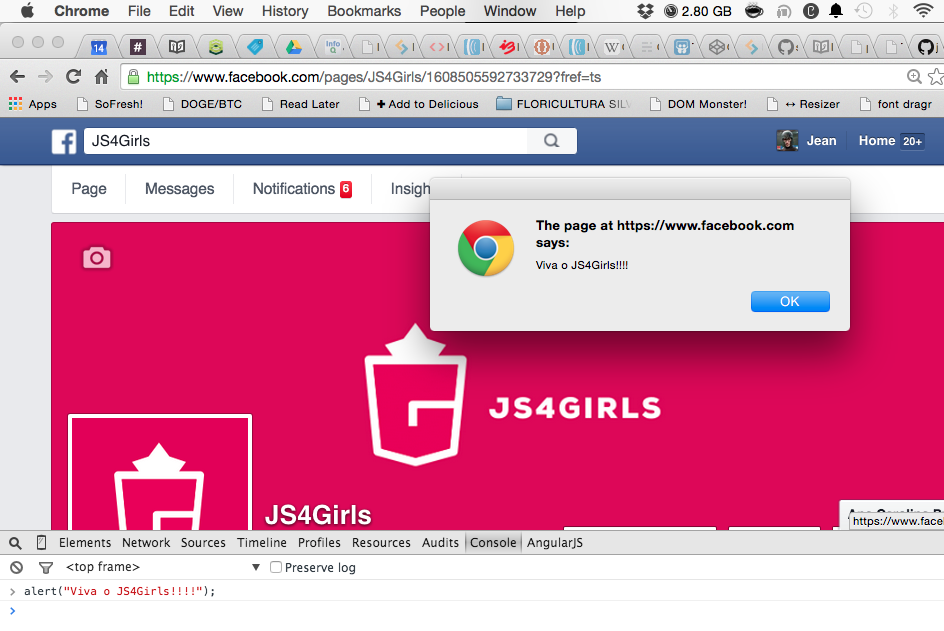Open the Read Later bookmark

[x=301, y=104]
